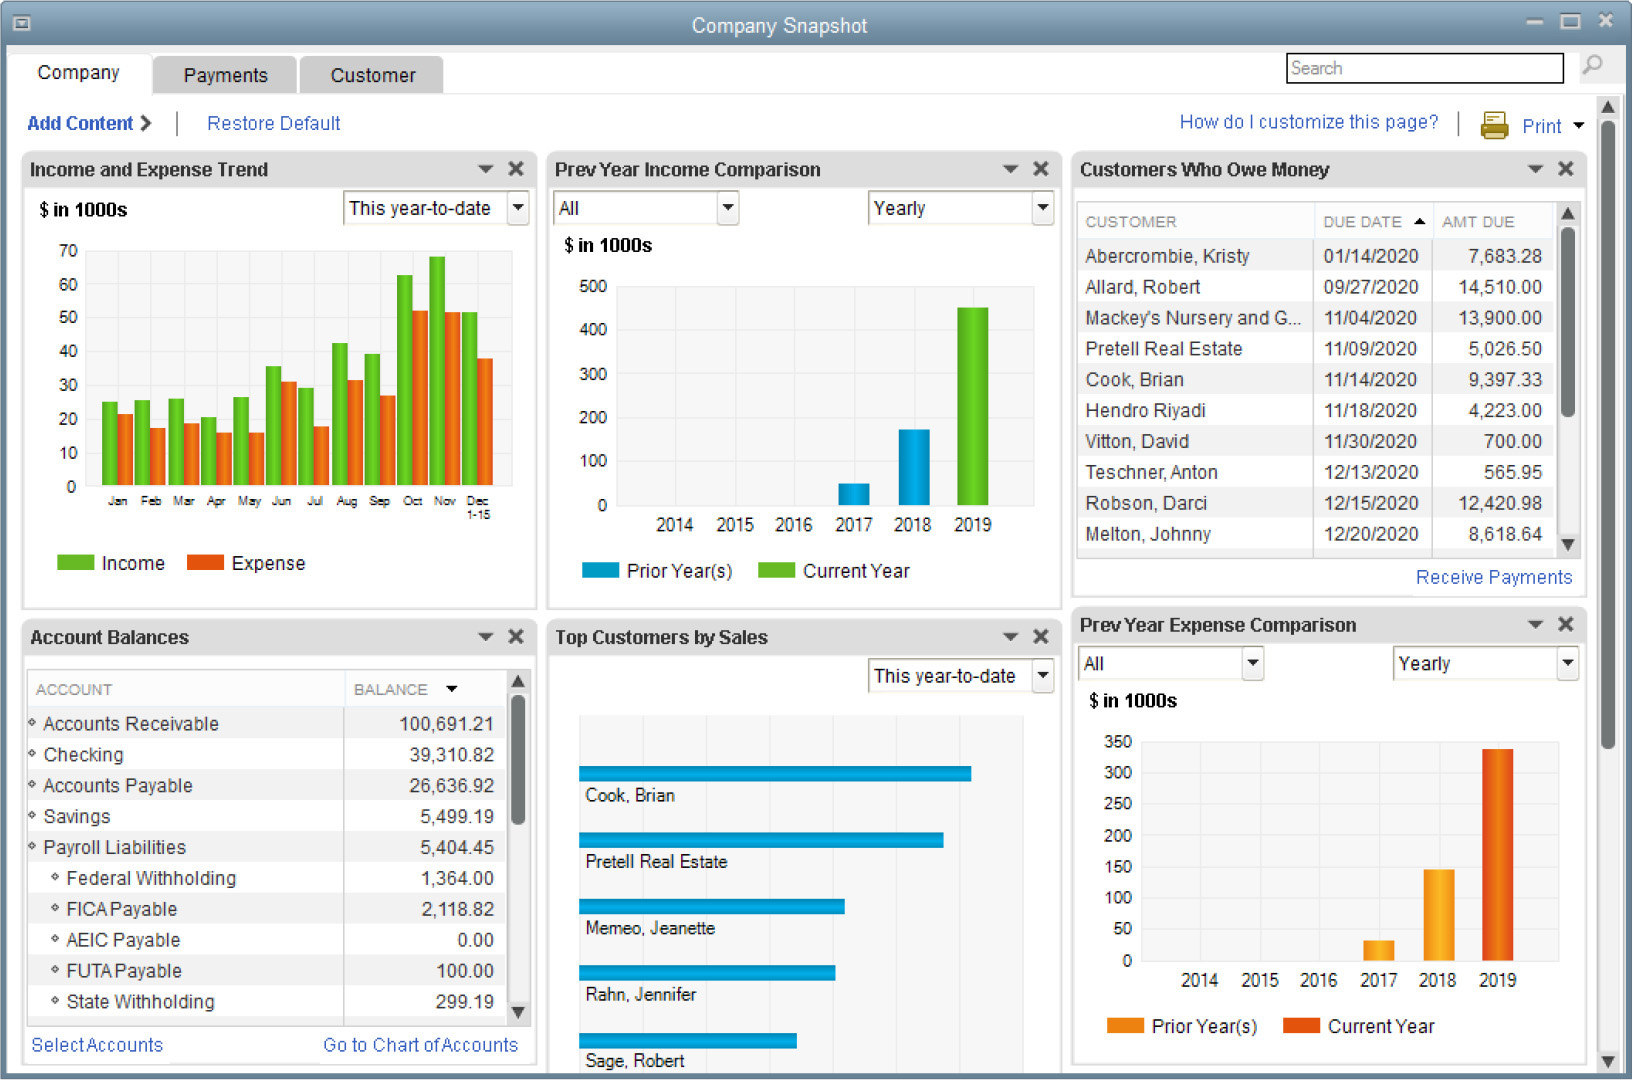The width and height of the screenshot is (1633, 1080).
Task: Click Select Accounts link
Action: tap(97, 1044)
